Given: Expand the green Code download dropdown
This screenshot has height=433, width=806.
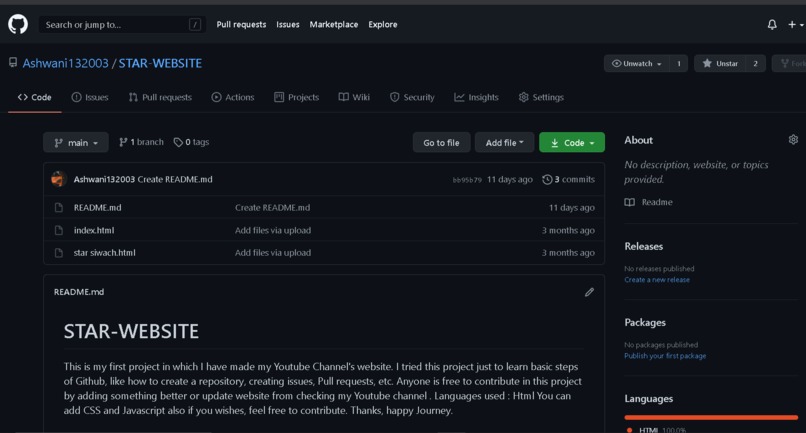Looking at the screenshot, I should pyautogui.click(x=572, y=142).
